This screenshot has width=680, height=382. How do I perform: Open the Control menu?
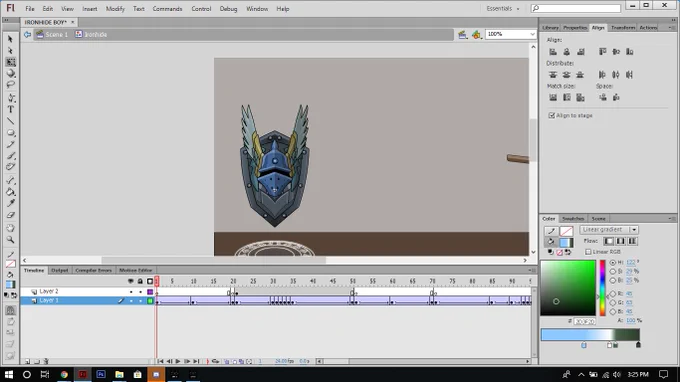point(201,9)
